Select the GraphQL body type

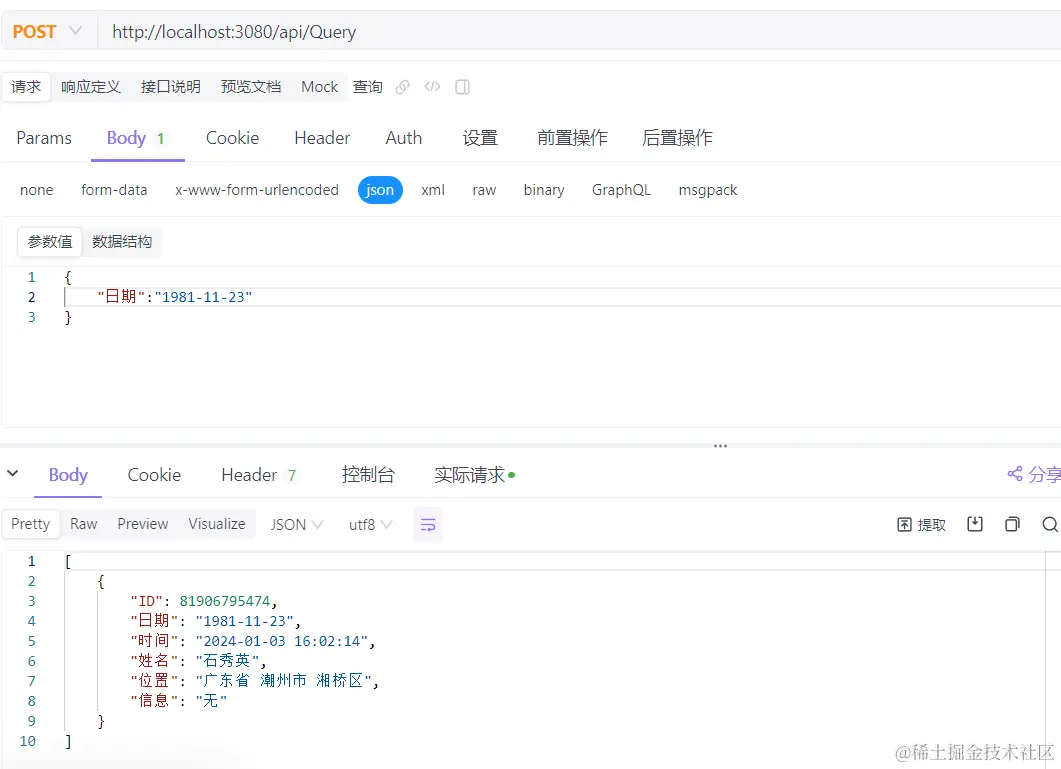point(621,190)
